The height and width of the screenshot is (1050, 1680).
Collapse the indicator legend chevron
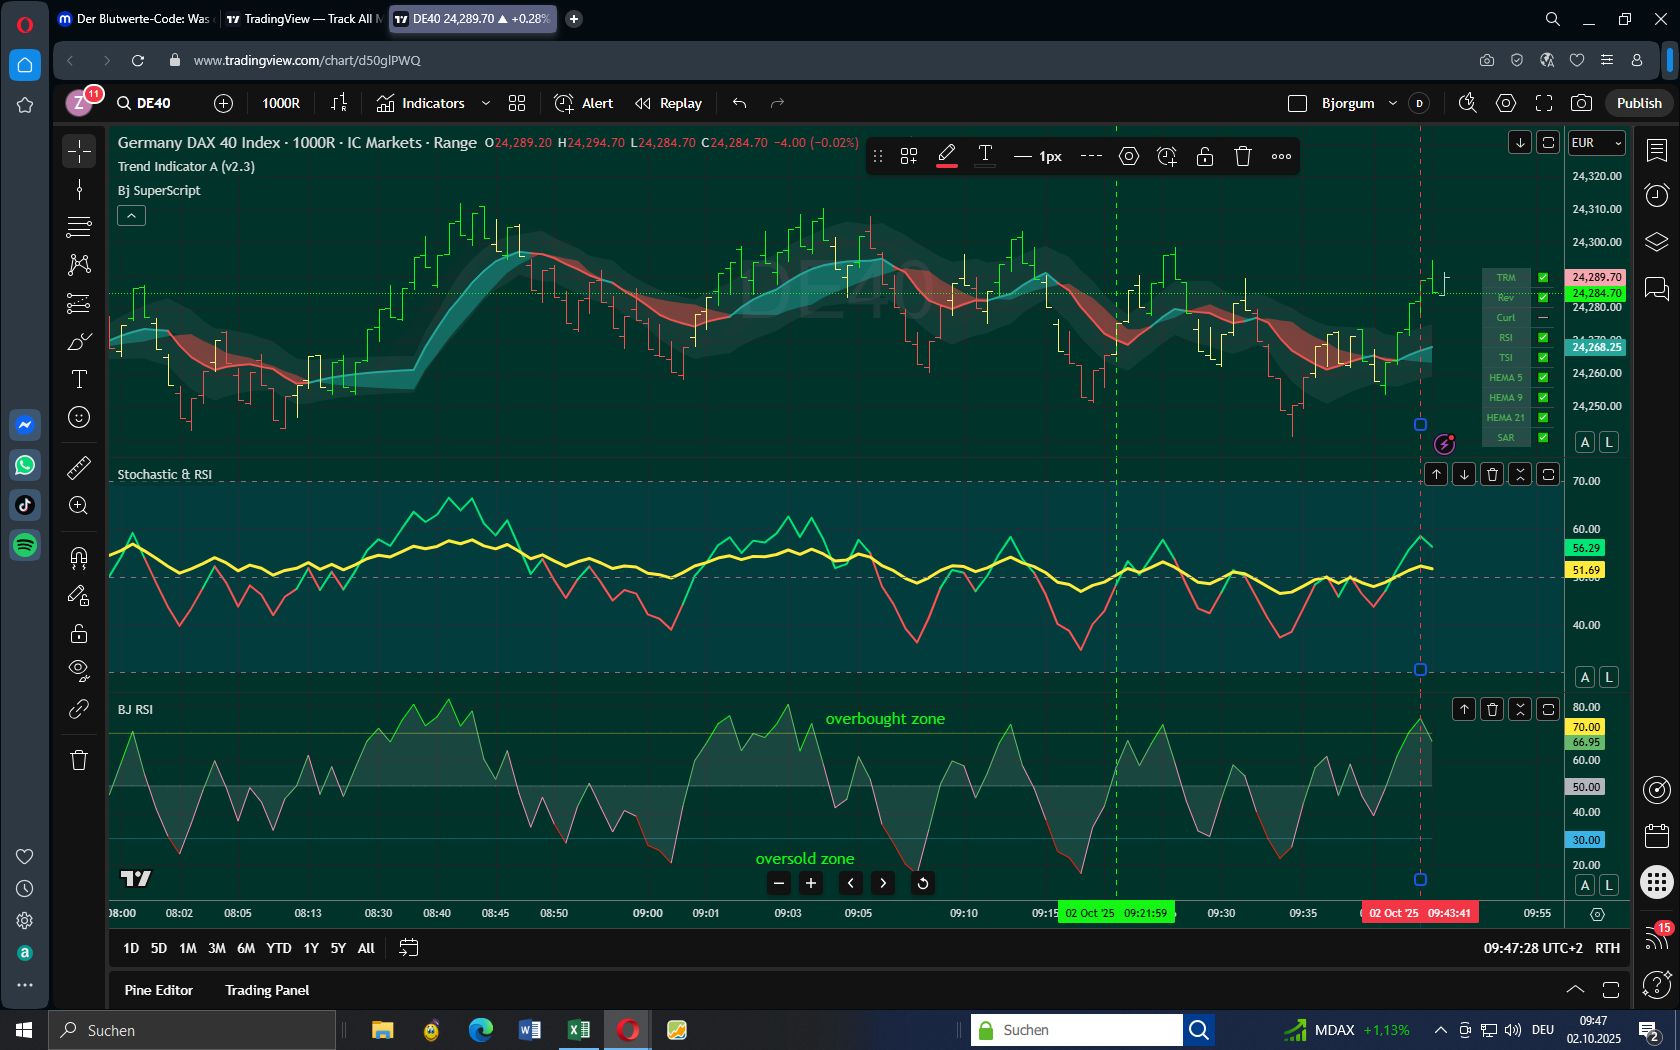click(x=131, y=216)
